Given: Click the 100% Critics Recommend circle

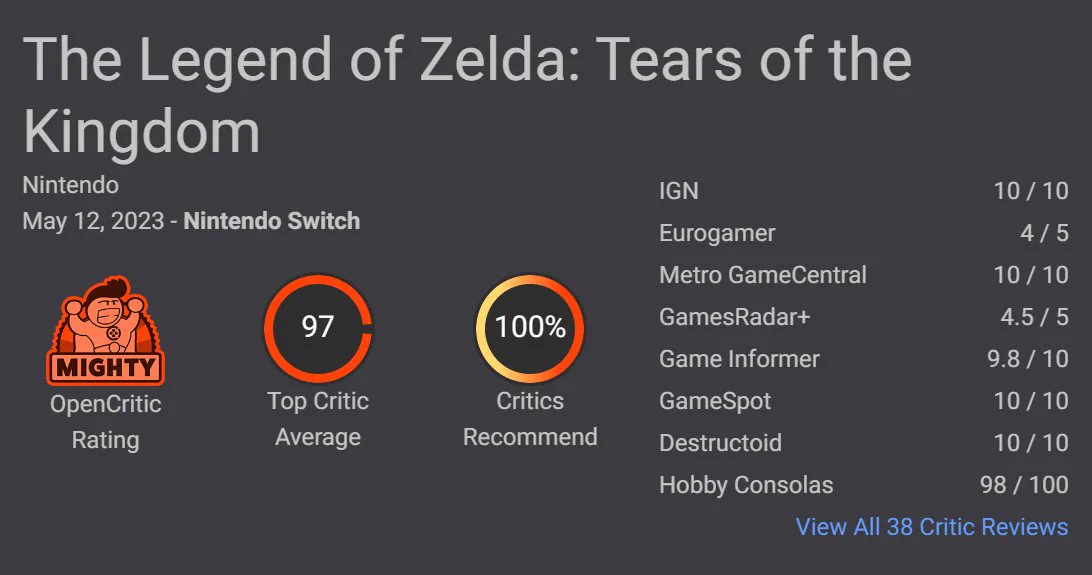Looking at the screenshot, I should [530, 328].
